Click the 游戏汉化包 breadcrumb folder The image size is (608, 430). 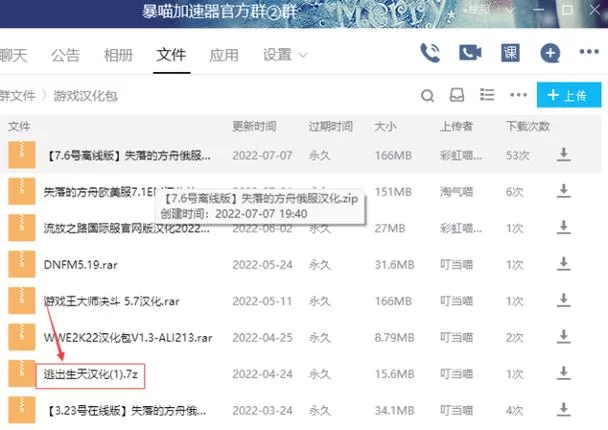85,95
